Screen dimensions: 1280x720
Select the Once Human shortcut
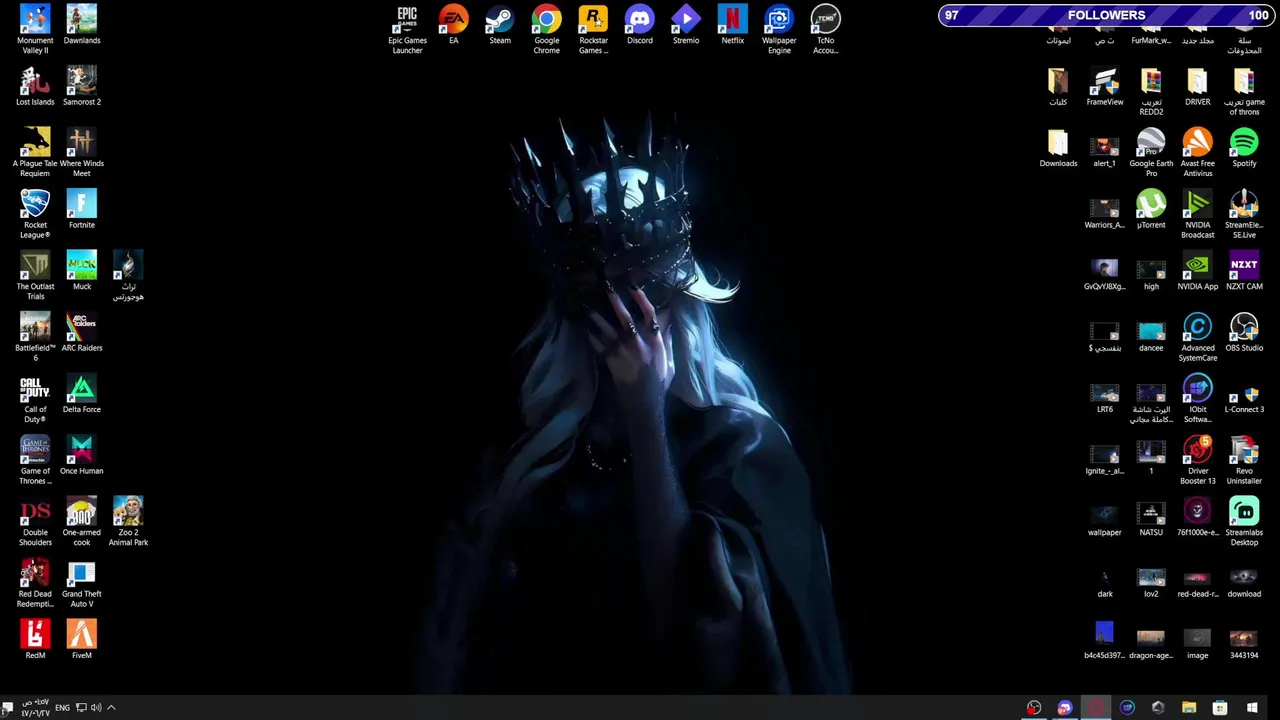coord(82,455)
